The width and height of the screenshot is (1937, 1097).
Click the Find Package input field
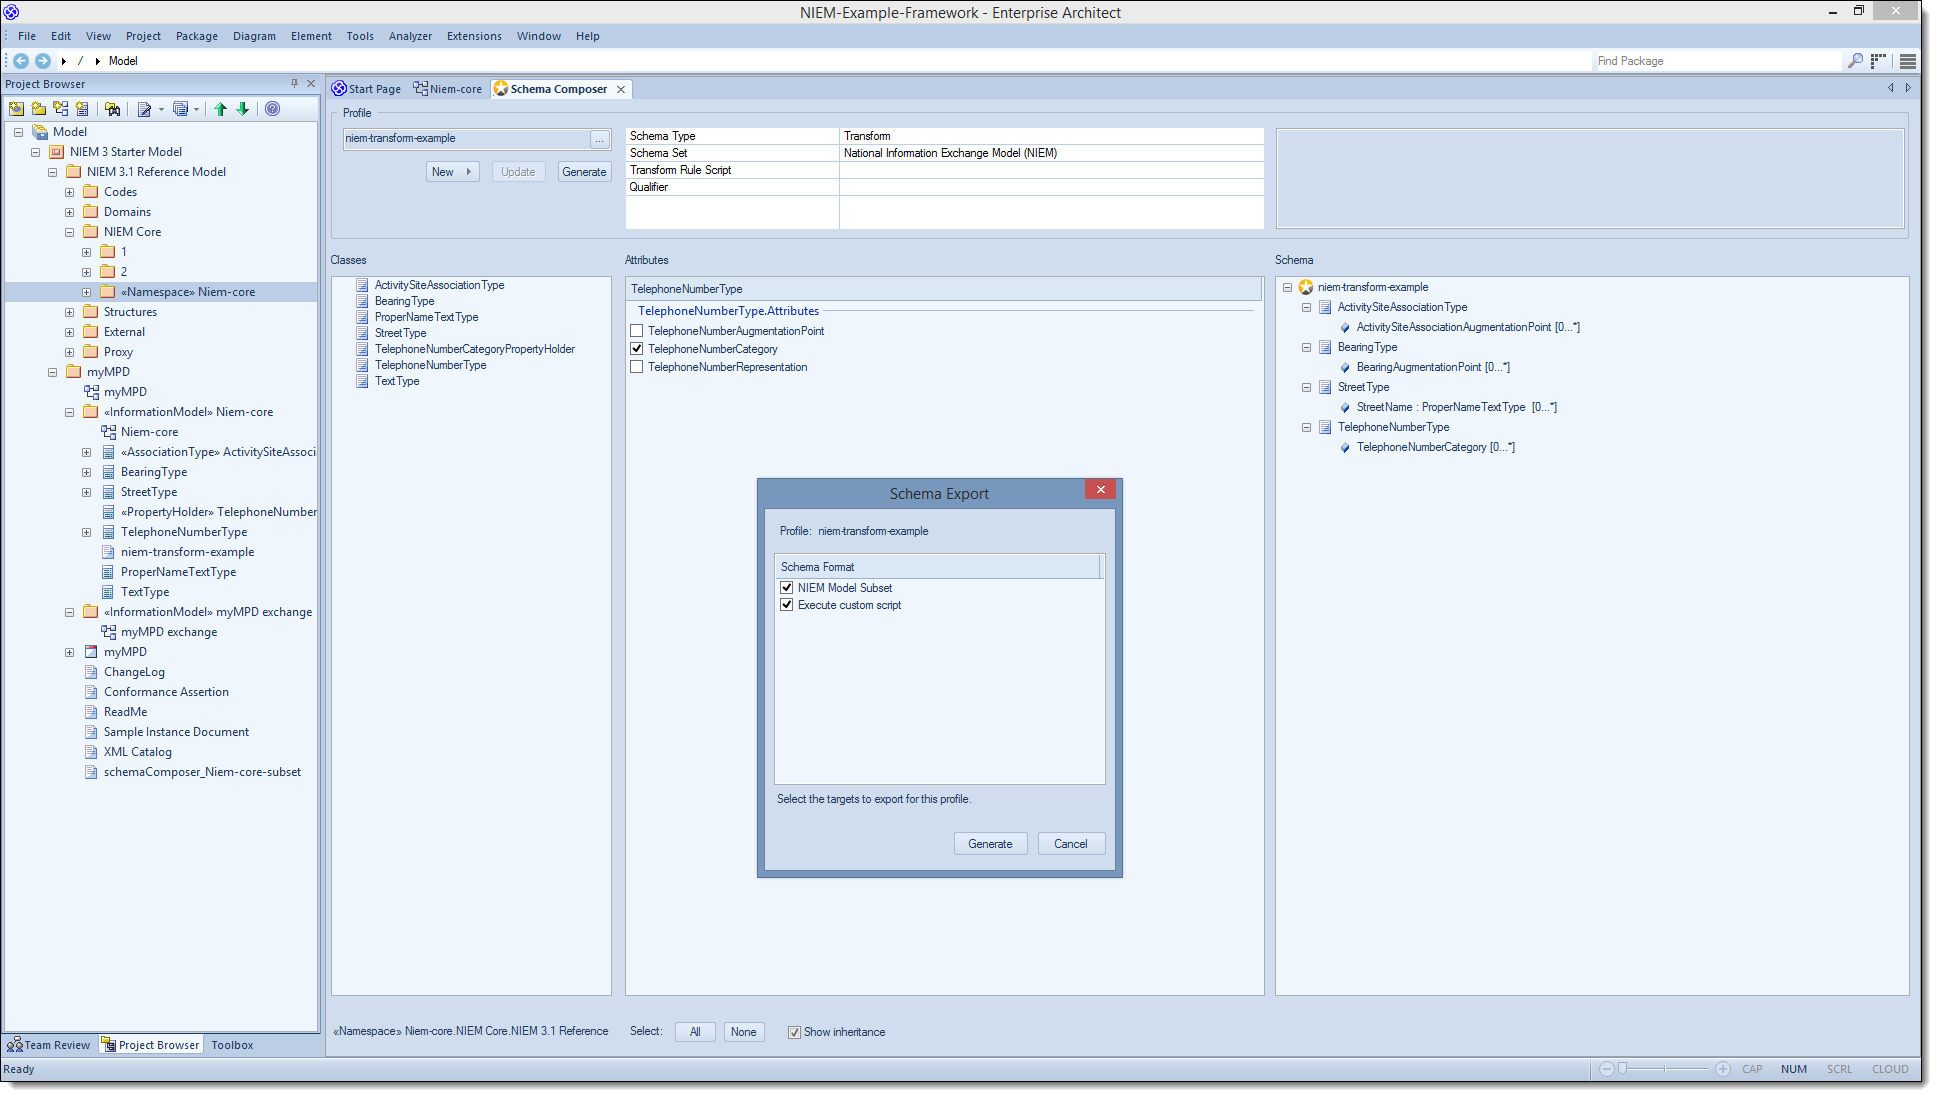pos(1715,61)
